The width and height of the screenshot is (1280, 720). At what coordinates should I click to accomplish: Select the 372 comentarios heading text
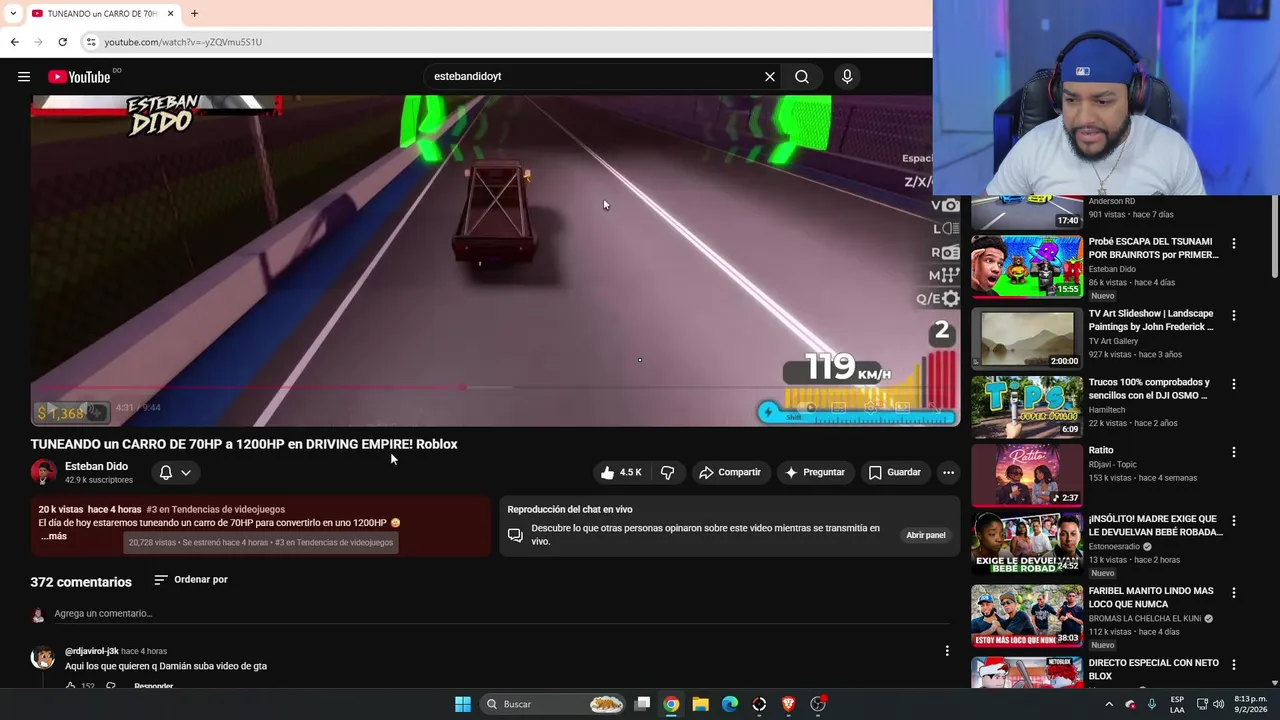pos(81,582)
